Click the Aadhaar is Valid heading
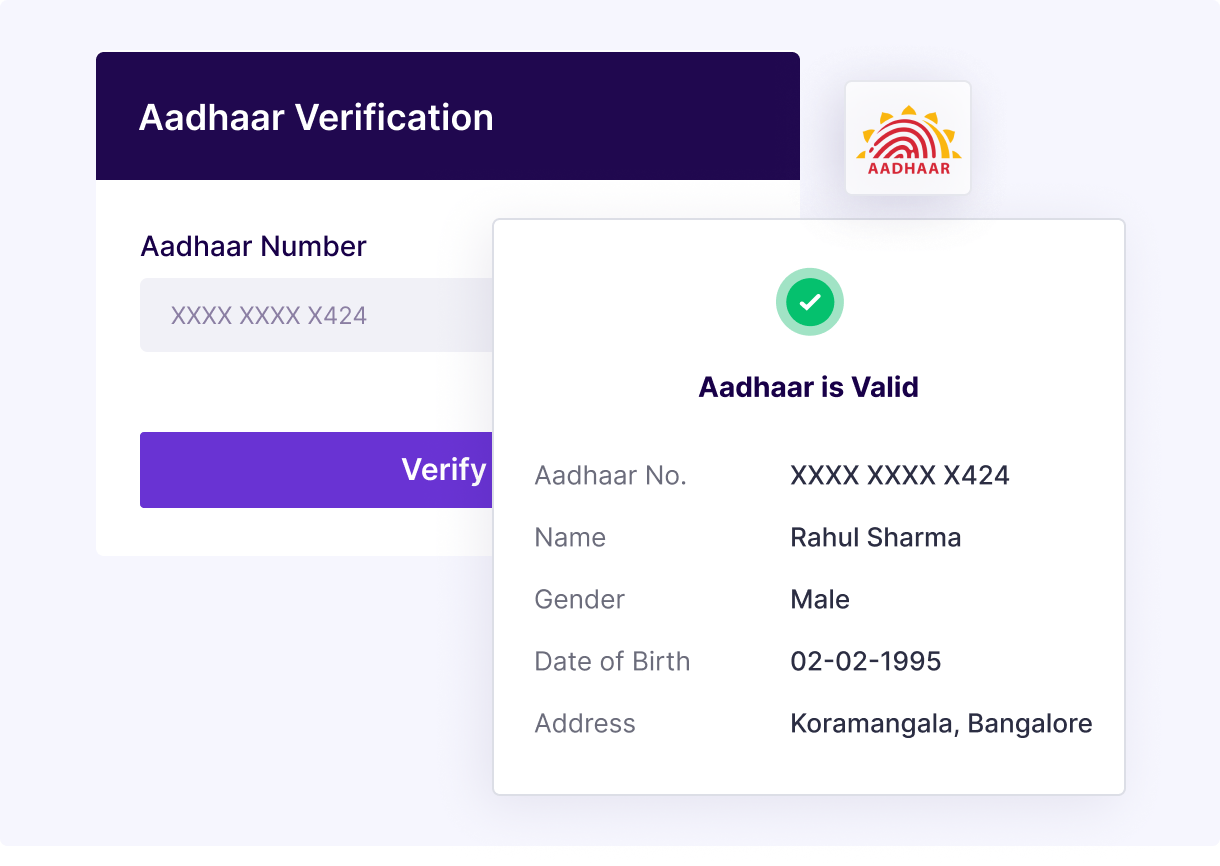The width and height of the screenshot is (1220, 866). click(x=808, y=387)
